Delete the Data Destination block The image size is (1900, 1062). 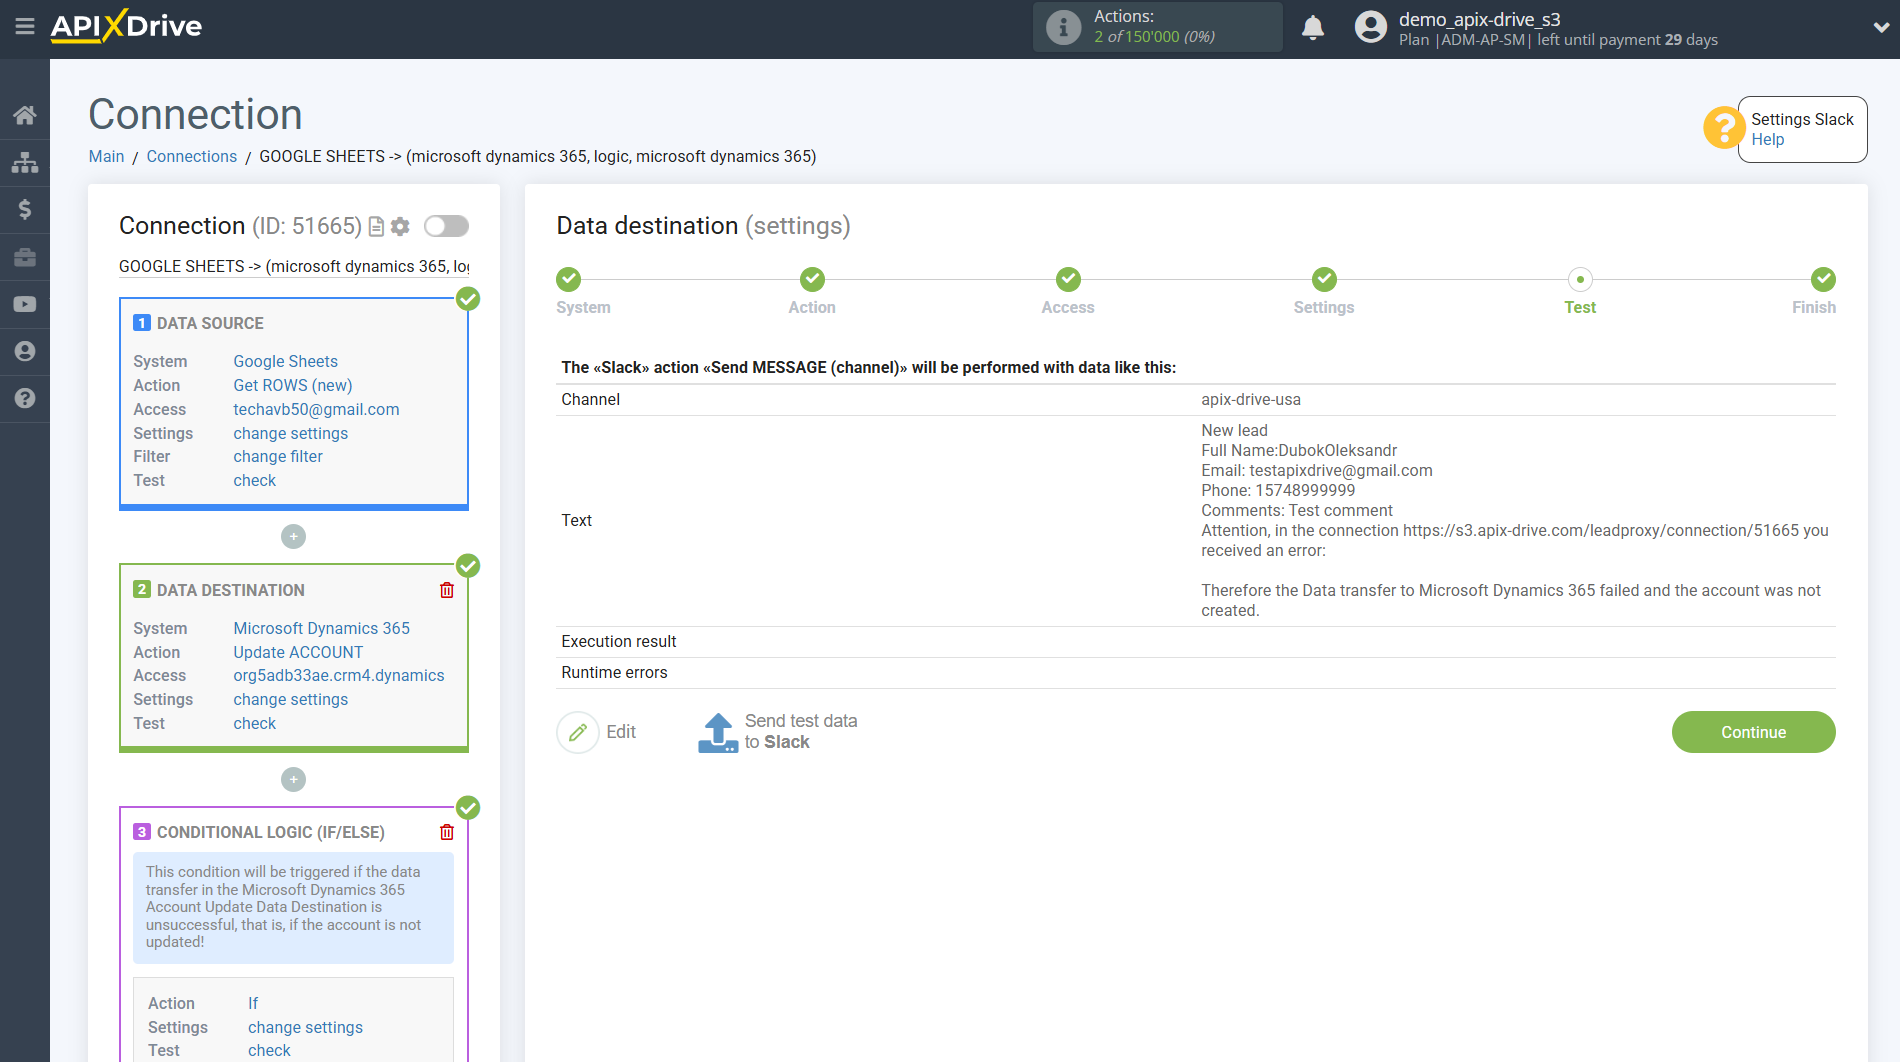pyautogui.click(x=447, y=590)
